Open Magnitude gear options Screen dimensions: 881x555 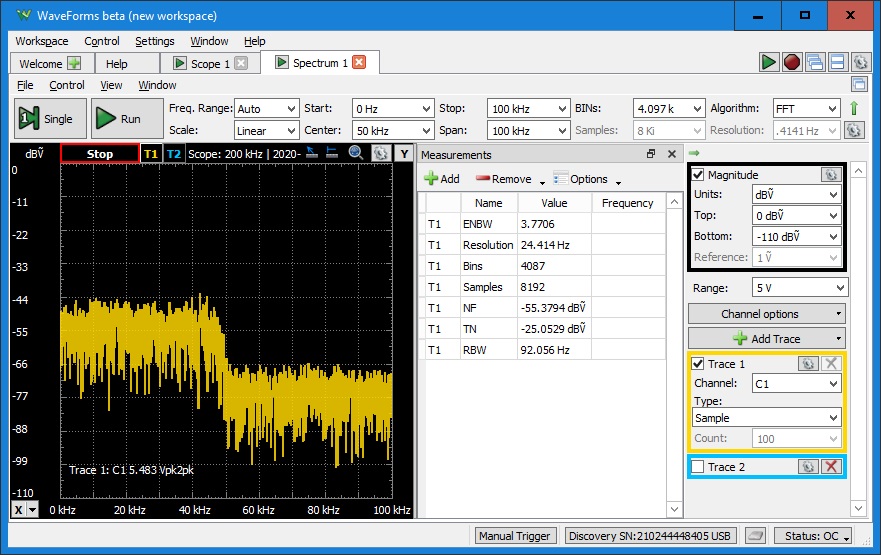(830, 175)
